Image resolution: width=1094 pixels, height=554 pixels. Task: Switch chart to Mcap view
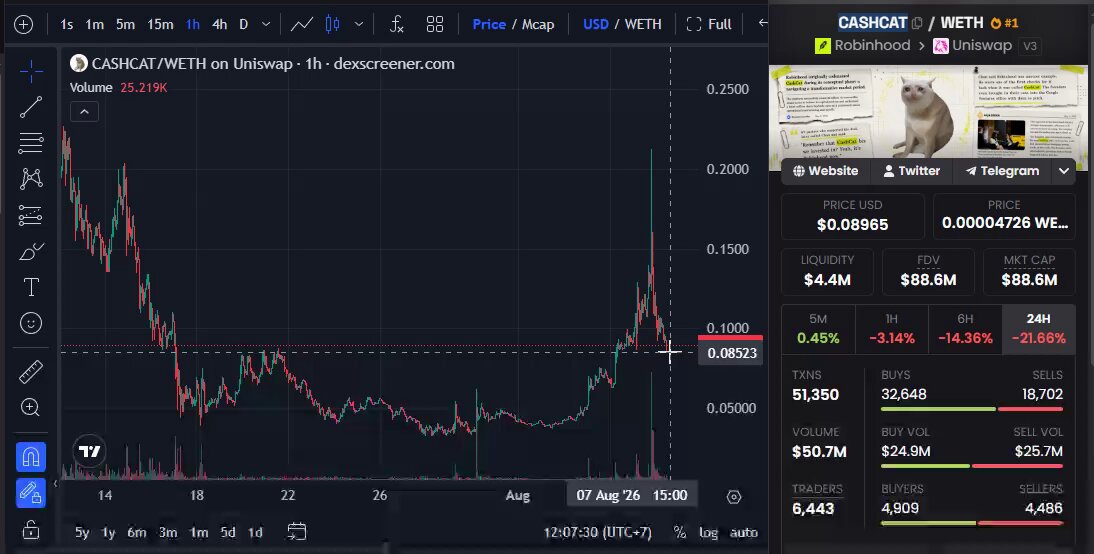538,24
